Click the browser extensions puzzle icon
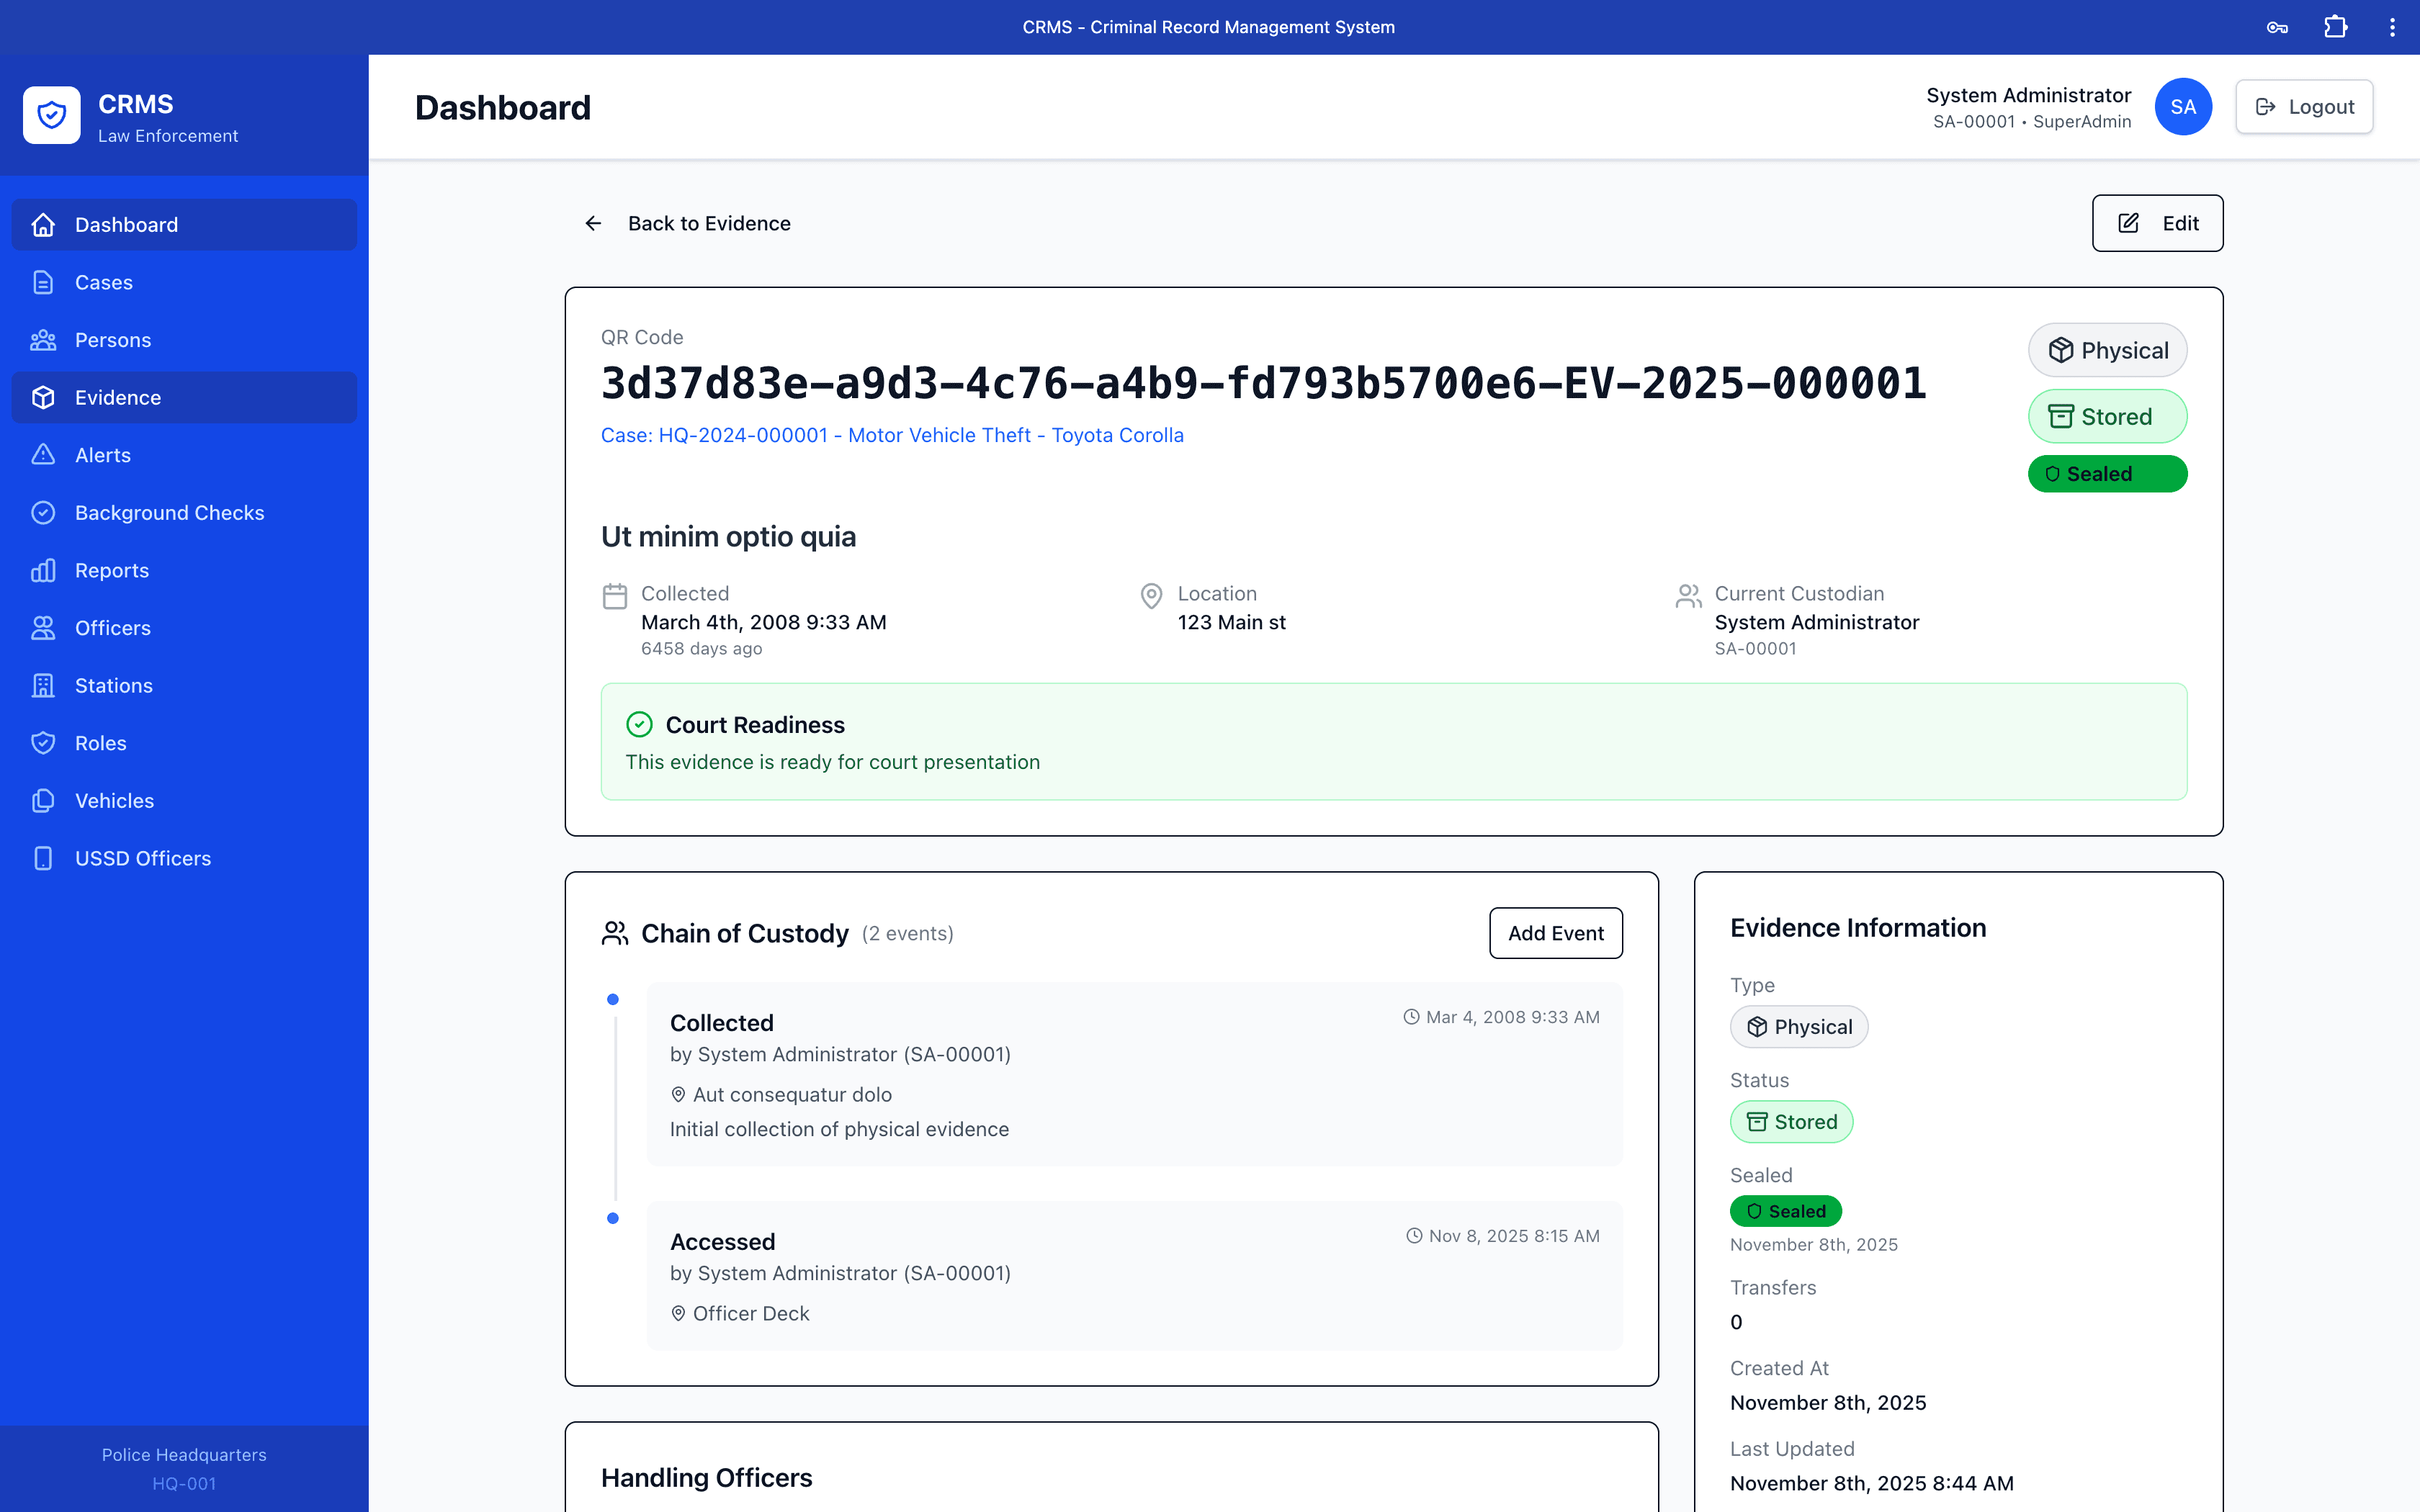Screen dimensions: 2420x1512 (2335, 27)
